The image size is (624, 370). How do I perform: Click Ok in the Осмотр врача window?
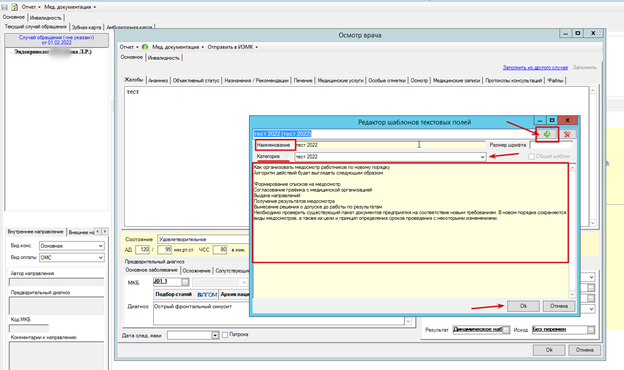pyautogui.click(x=549, y=350)
